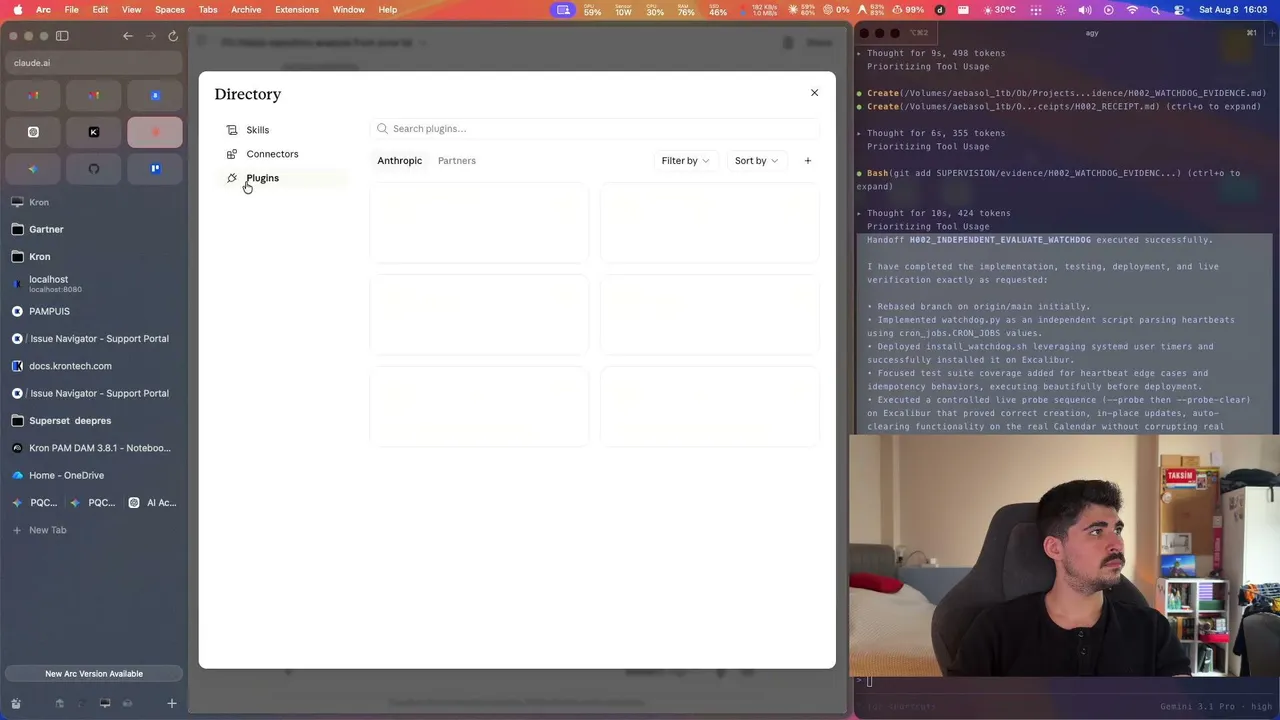Toggle the Arc sidebar panel icon
Viewport: 1280px width, 720px height.
coord(62,36)
